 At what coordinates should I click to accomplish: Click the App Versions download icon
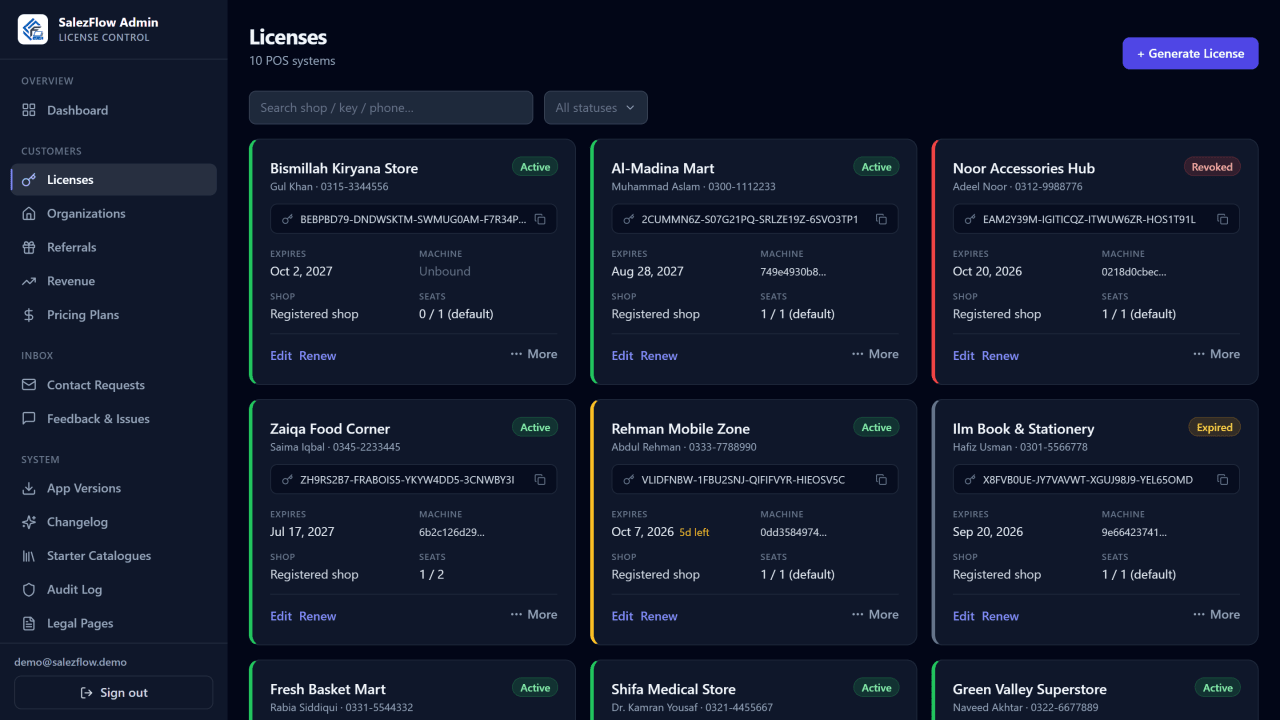29,489
